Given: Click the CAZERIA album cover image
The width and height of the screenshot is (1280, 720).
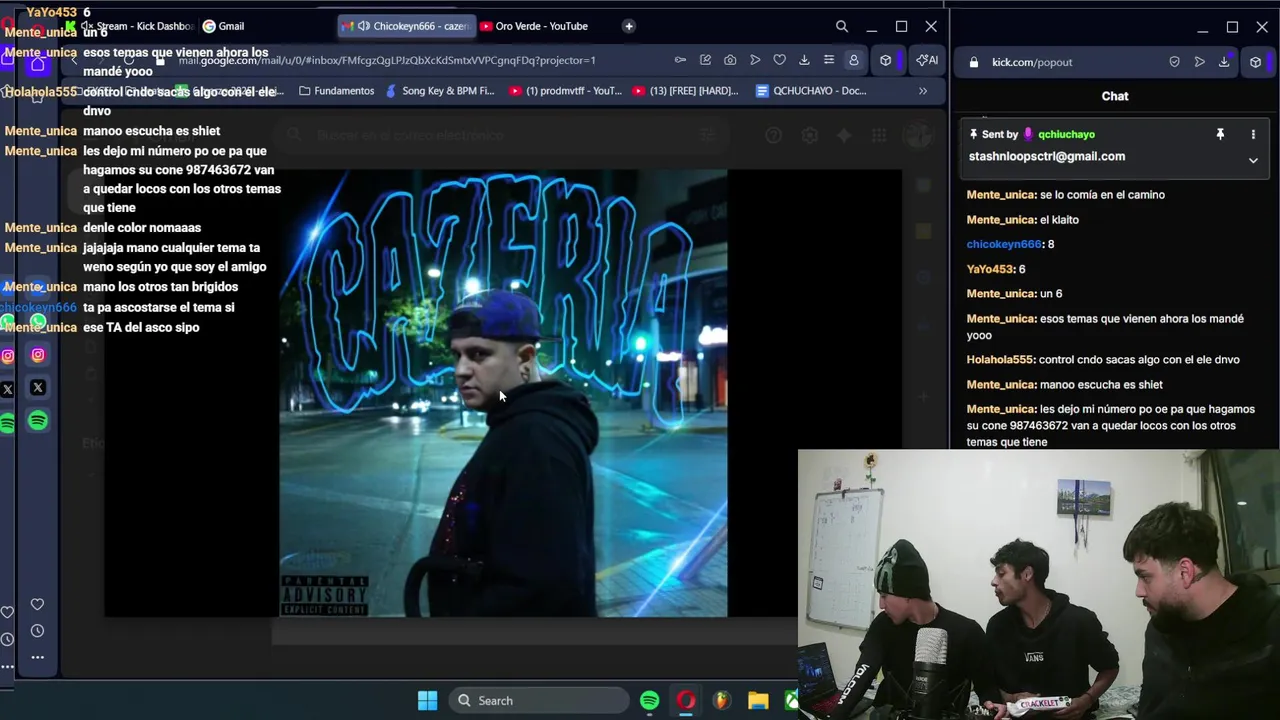Looking at the screenshot, I should 503,393.
